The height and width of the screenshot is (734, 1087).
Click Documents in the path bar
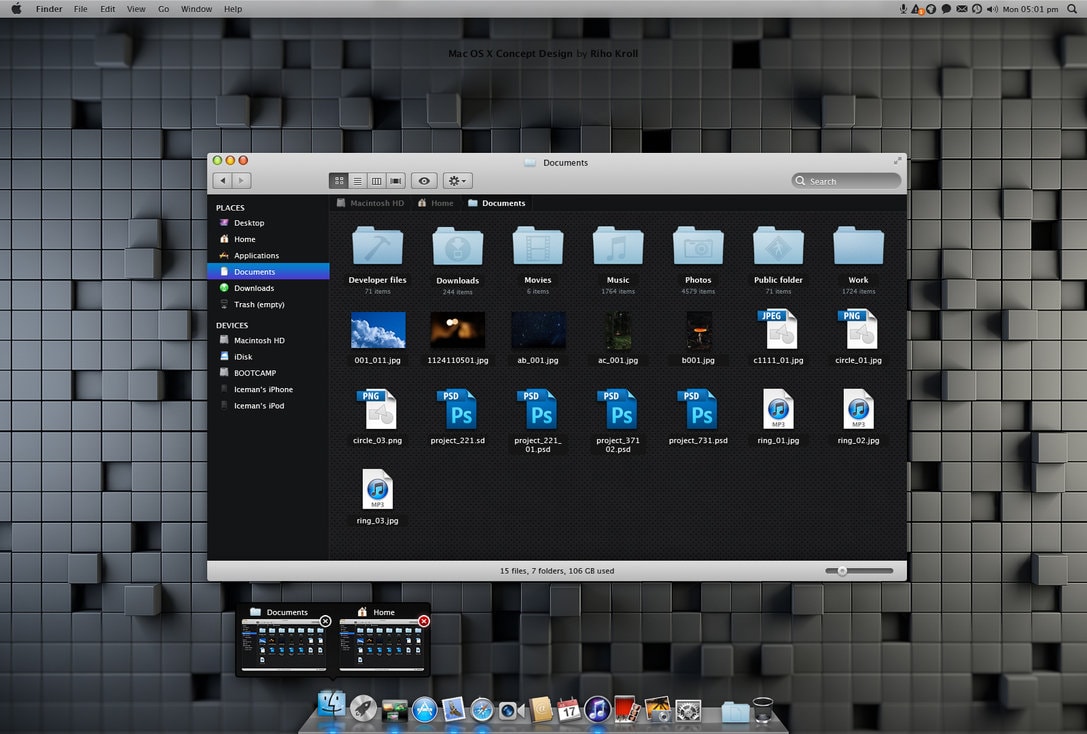pyautogui.click(x=497, y=203)
